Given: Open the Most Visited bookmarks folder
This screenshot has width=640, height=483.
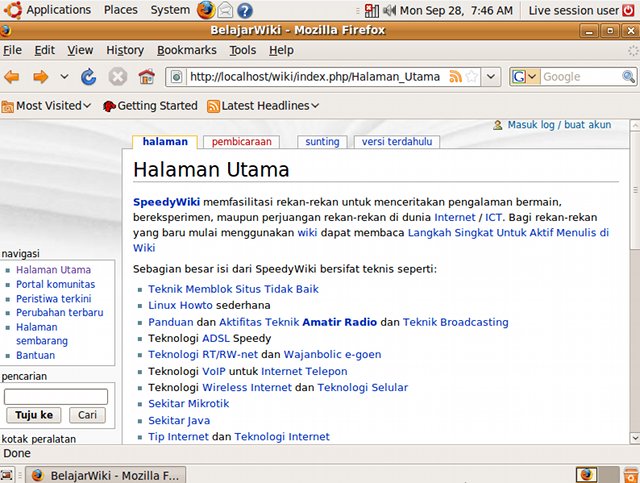Looking at the screenshot, I should 46,106.
